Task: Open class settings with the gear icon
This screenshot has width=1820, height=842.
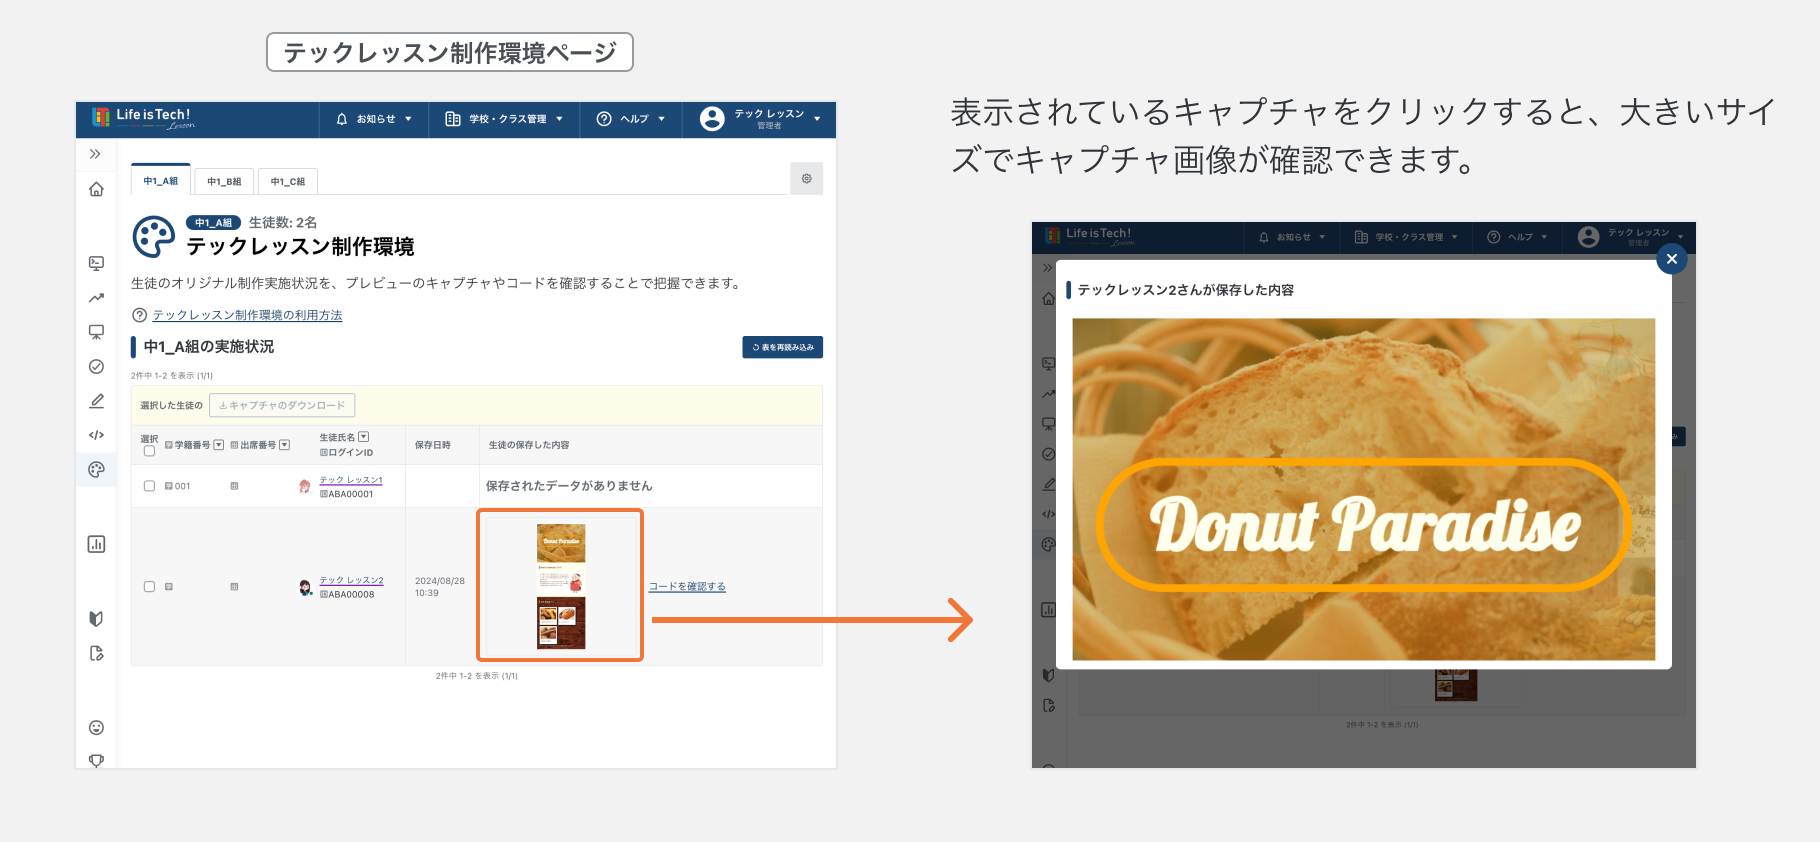Action: pyautogui.click(x=806, y=178)
